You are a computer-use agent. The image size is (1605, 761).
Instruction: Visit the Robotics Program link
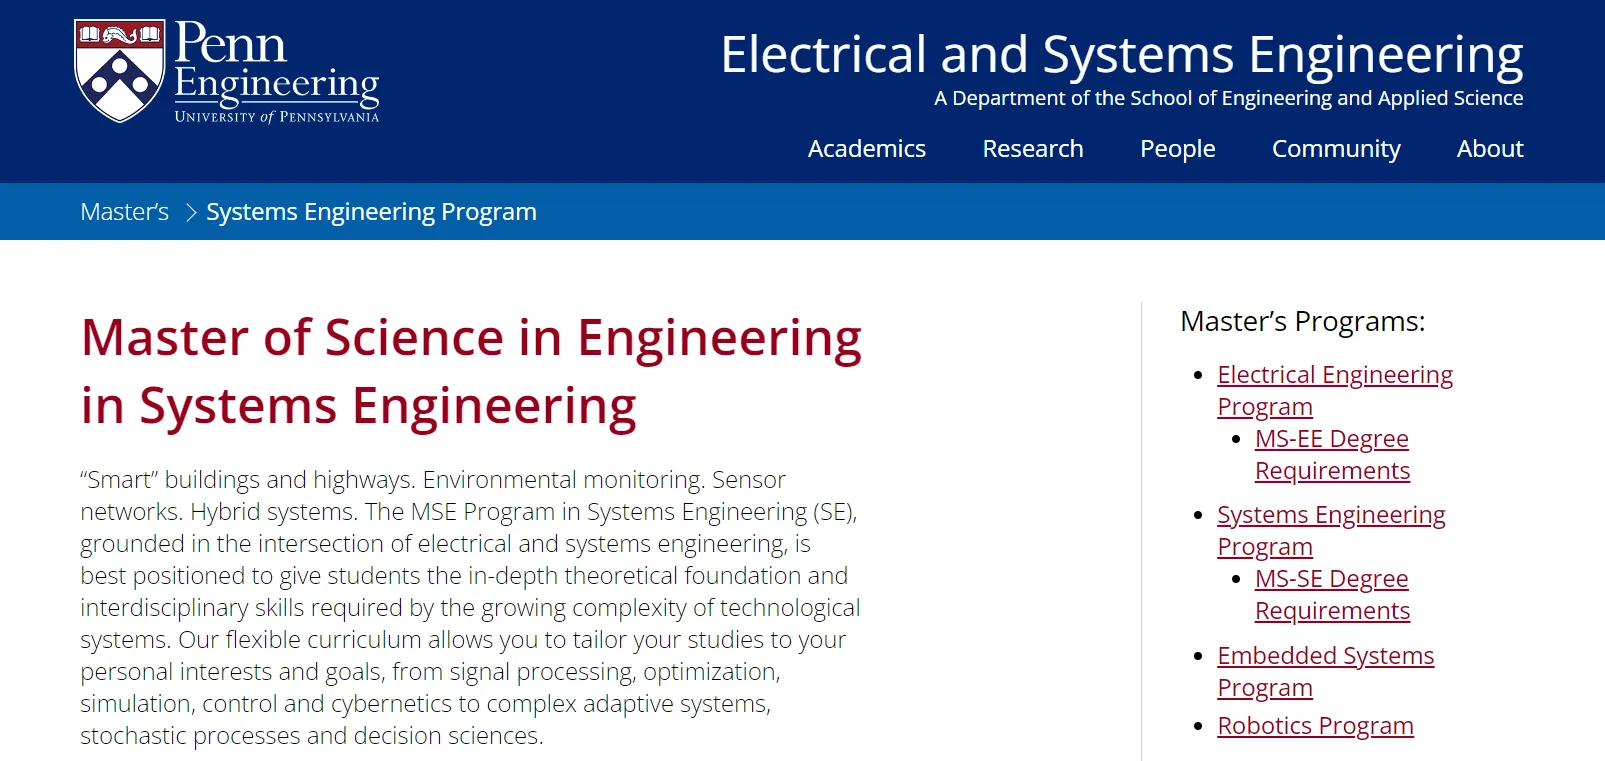coord(1315,726)
